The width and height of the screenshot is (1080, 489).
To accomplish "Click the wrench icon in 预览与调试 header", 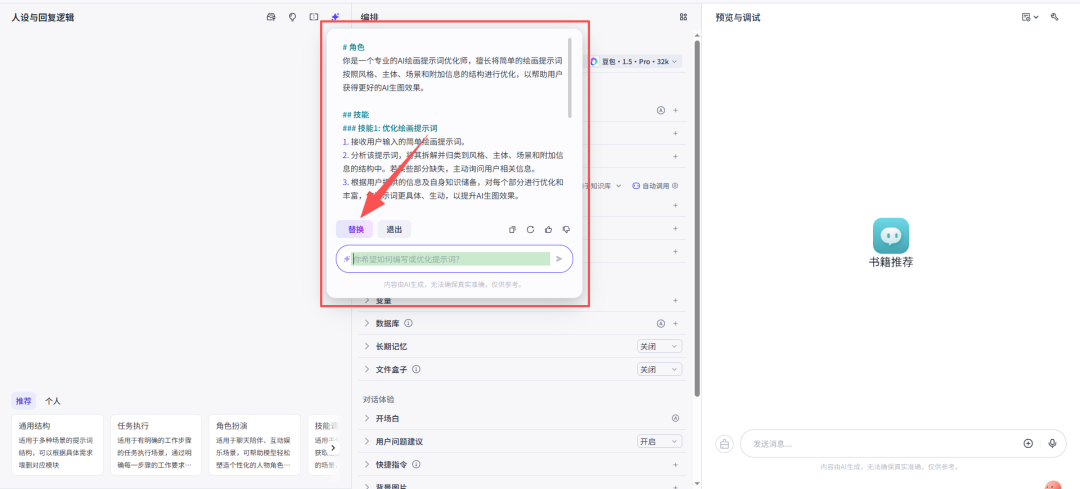I will coord(1055,17).
